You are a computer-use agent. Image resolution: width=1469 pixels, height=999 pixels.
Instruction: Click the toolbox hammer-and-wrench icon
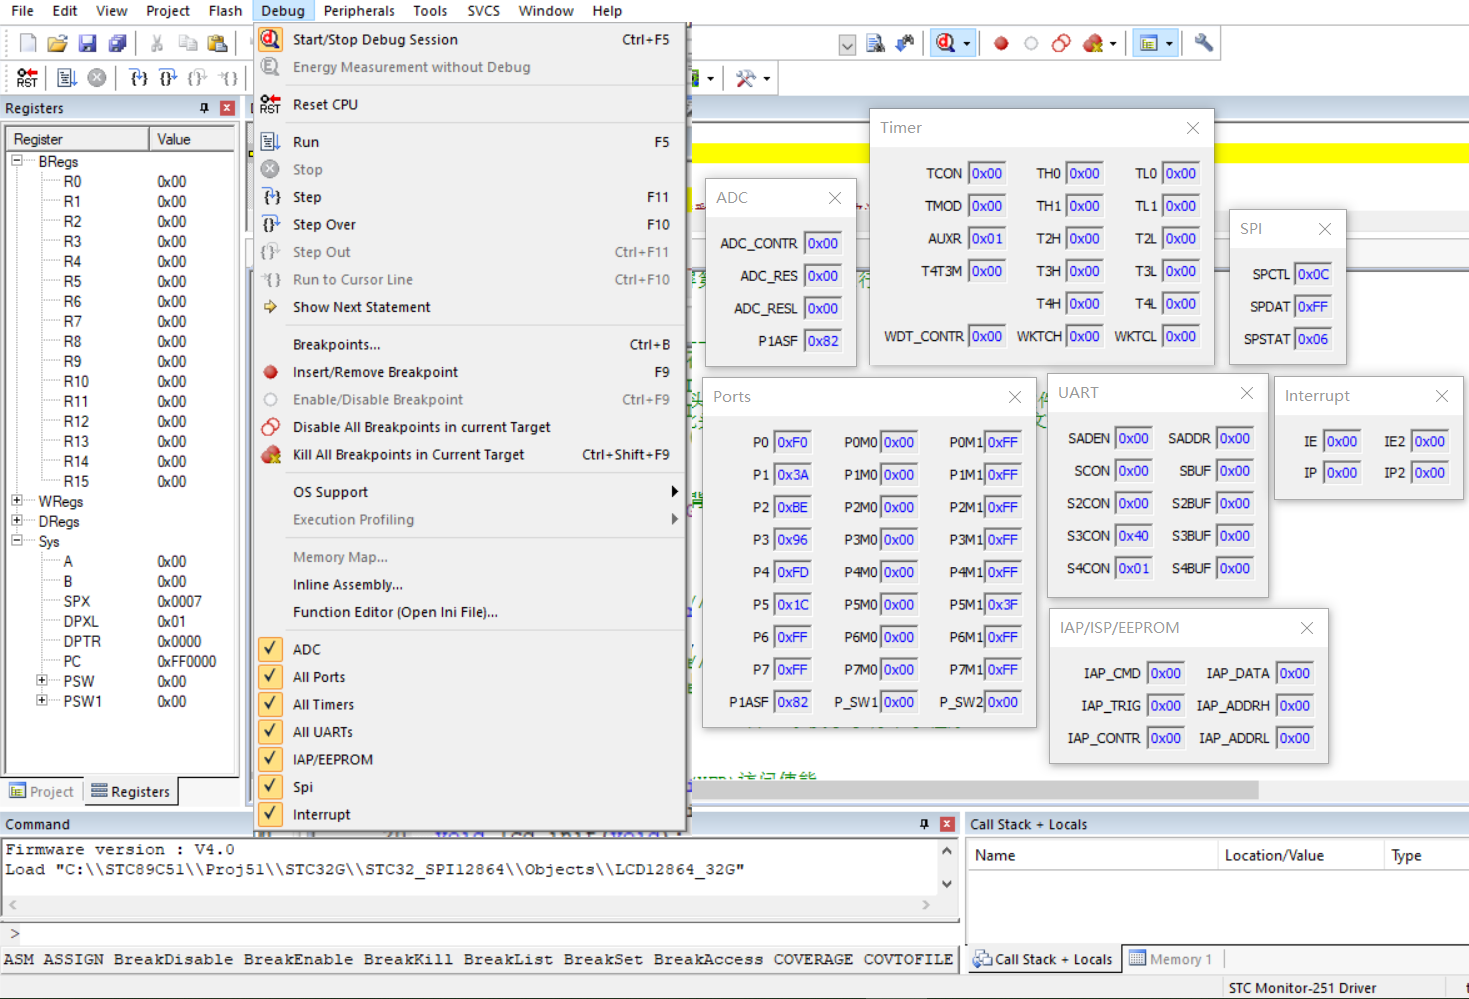tap(746, 78)
